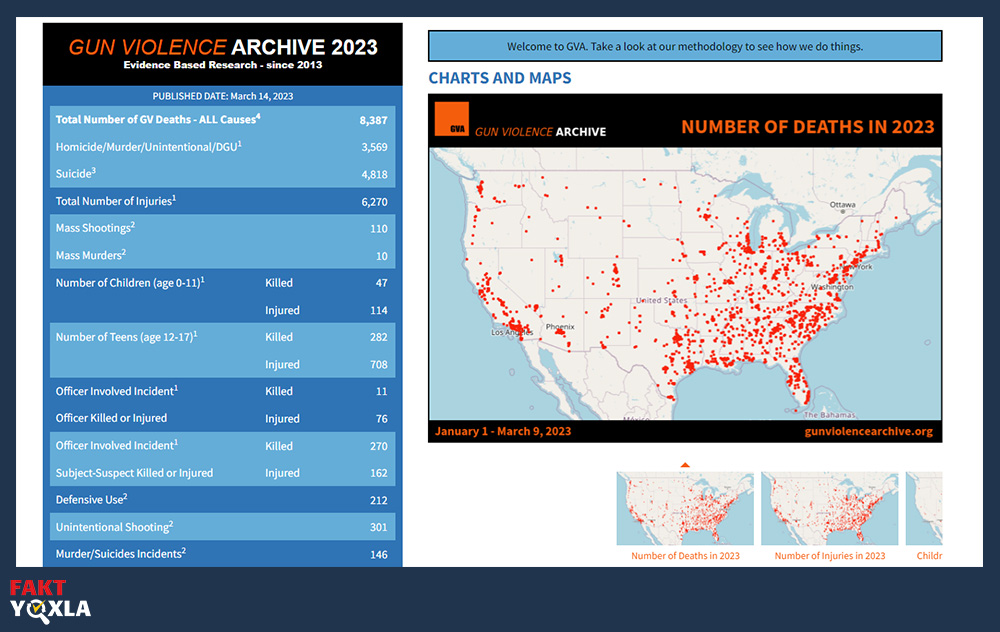Click 'Total Number of GV Deaths - ALL Causes' row
This screenshot has width=1000, height=632.
[x=223, y=120]
